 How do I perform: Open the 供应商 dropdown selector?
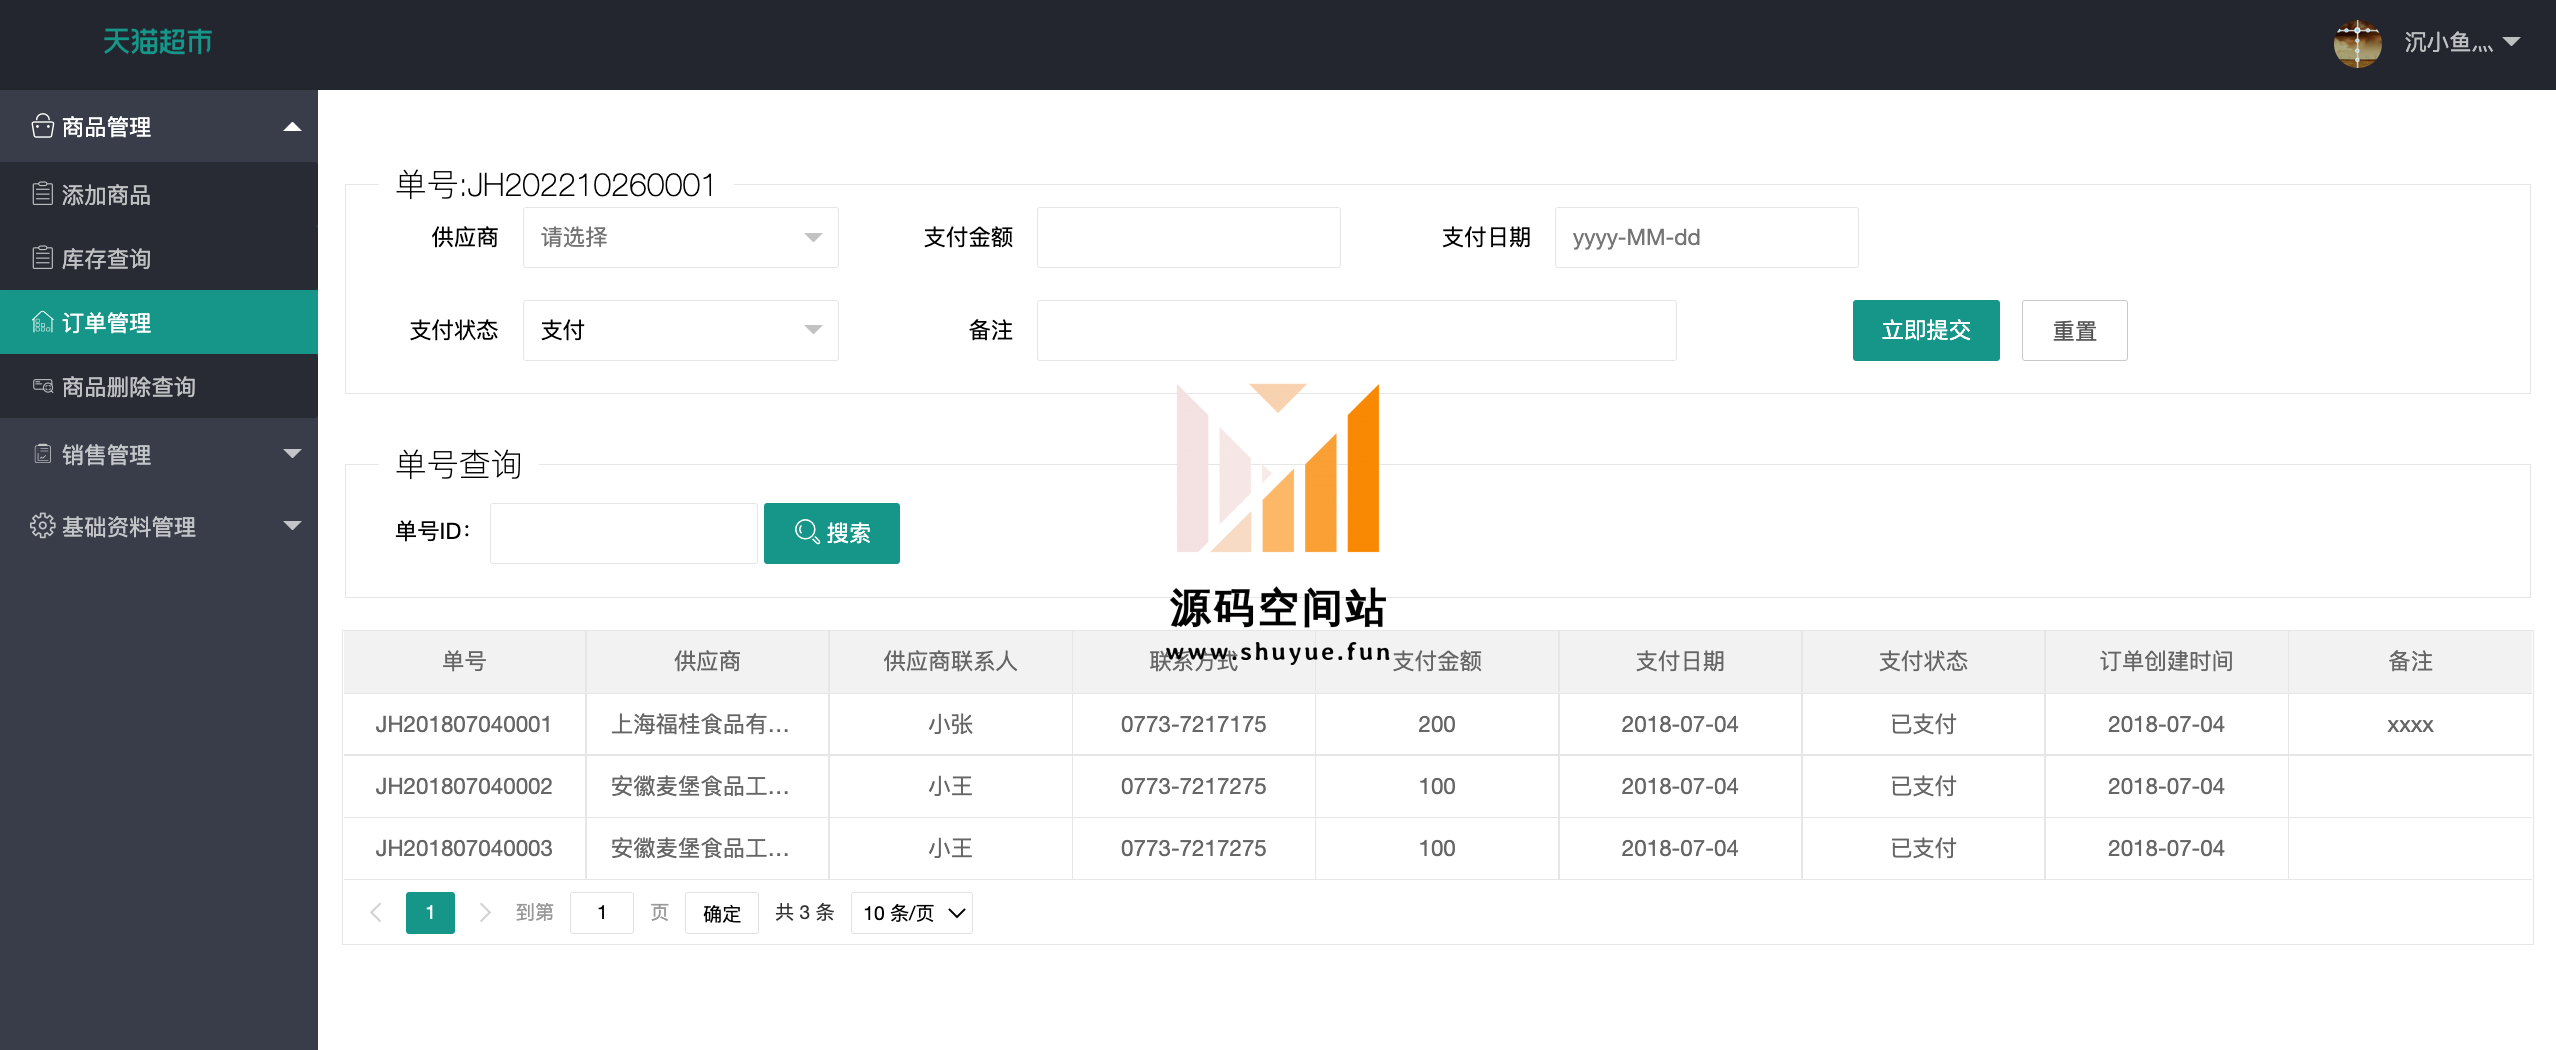680,238
